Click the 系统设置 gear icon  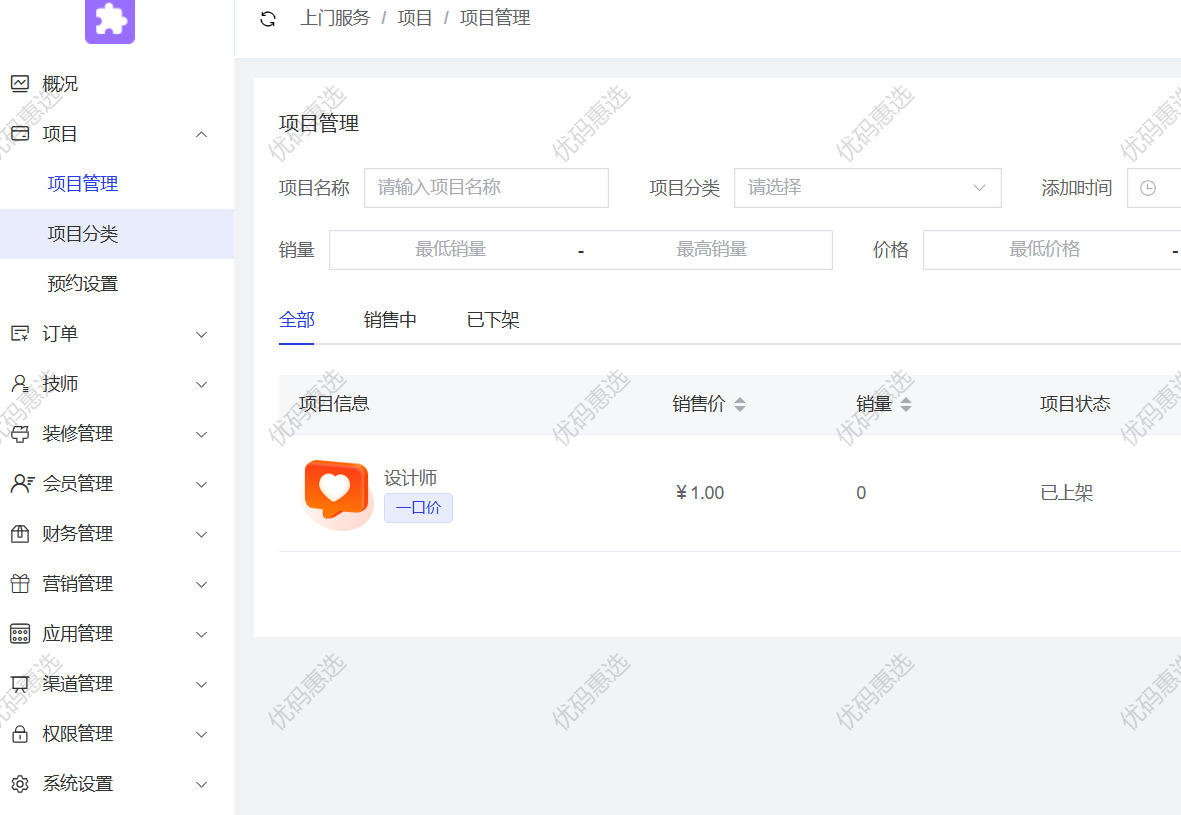click(20, 784)
